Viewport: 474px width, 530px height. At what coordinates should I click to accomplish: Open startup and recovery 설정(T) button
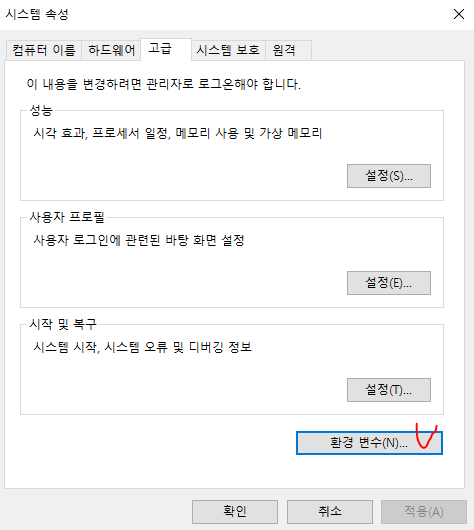[x=389, y=390]
